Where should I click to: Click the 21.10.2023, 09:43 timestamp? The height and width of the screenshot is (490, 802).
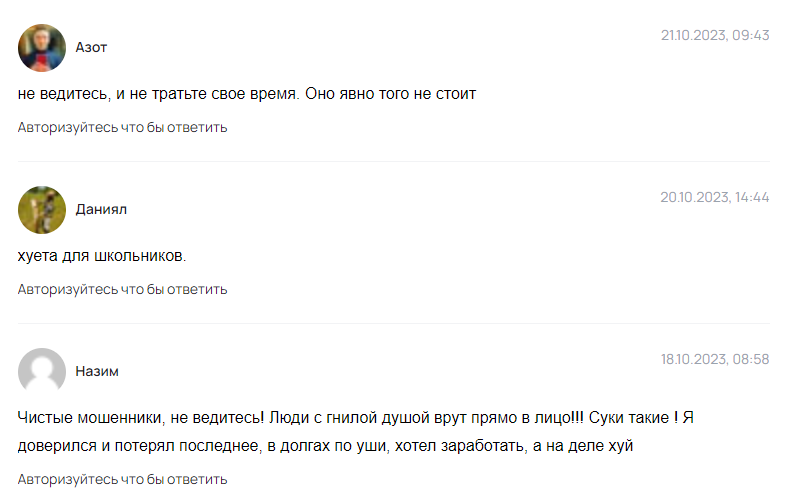pyautogui.click(x=715, y=35)
